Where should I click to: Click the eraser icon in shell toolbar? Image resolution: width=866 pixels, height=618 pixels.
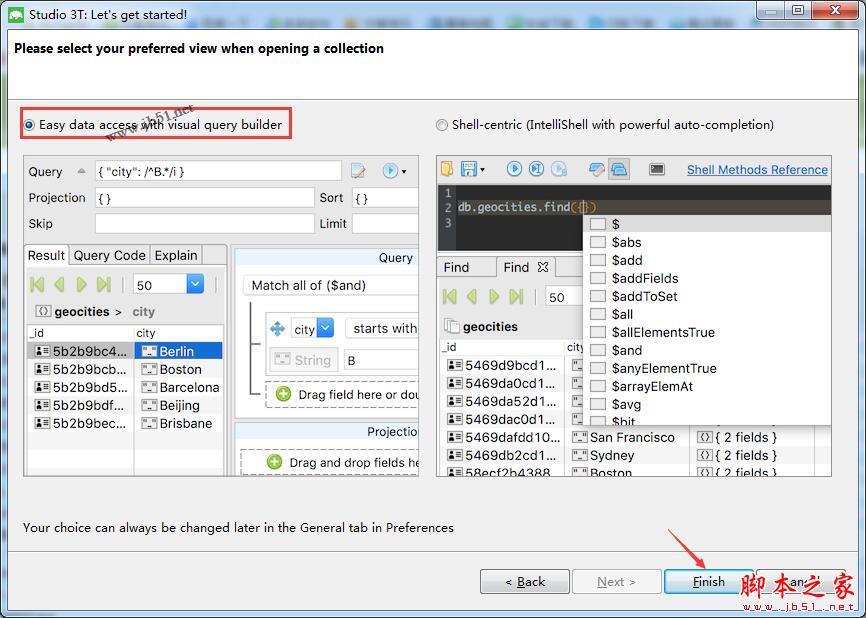point(596,169)
